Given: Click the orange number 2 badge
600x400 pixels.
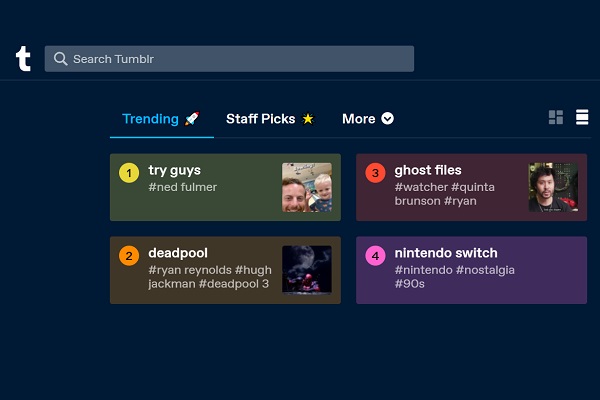Looking at the screenshot, I should [129, 256].
